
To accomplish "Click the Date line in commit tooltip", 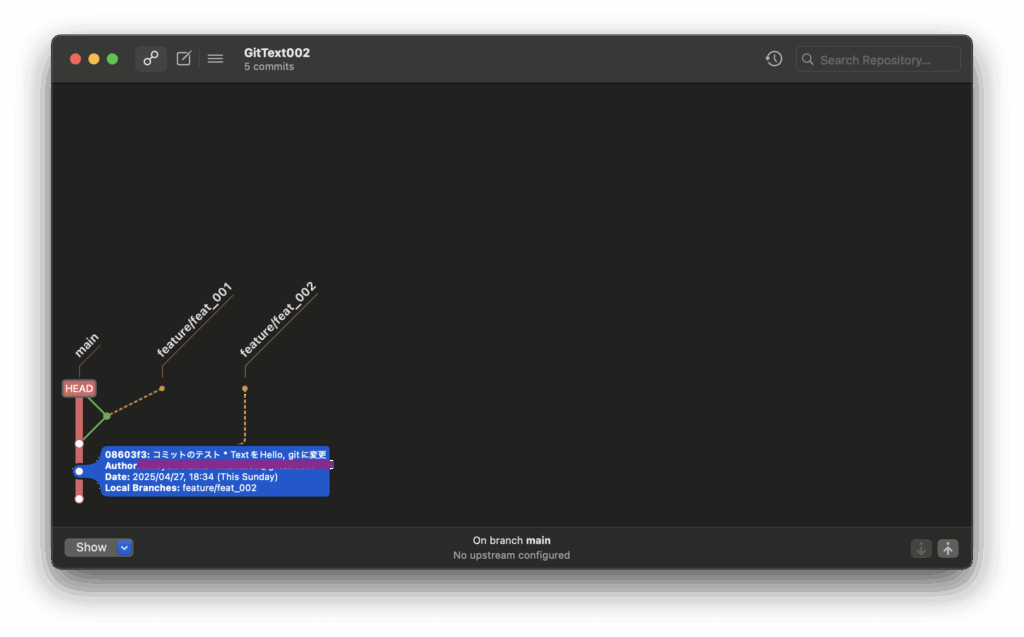I will [x=191, y=477].
